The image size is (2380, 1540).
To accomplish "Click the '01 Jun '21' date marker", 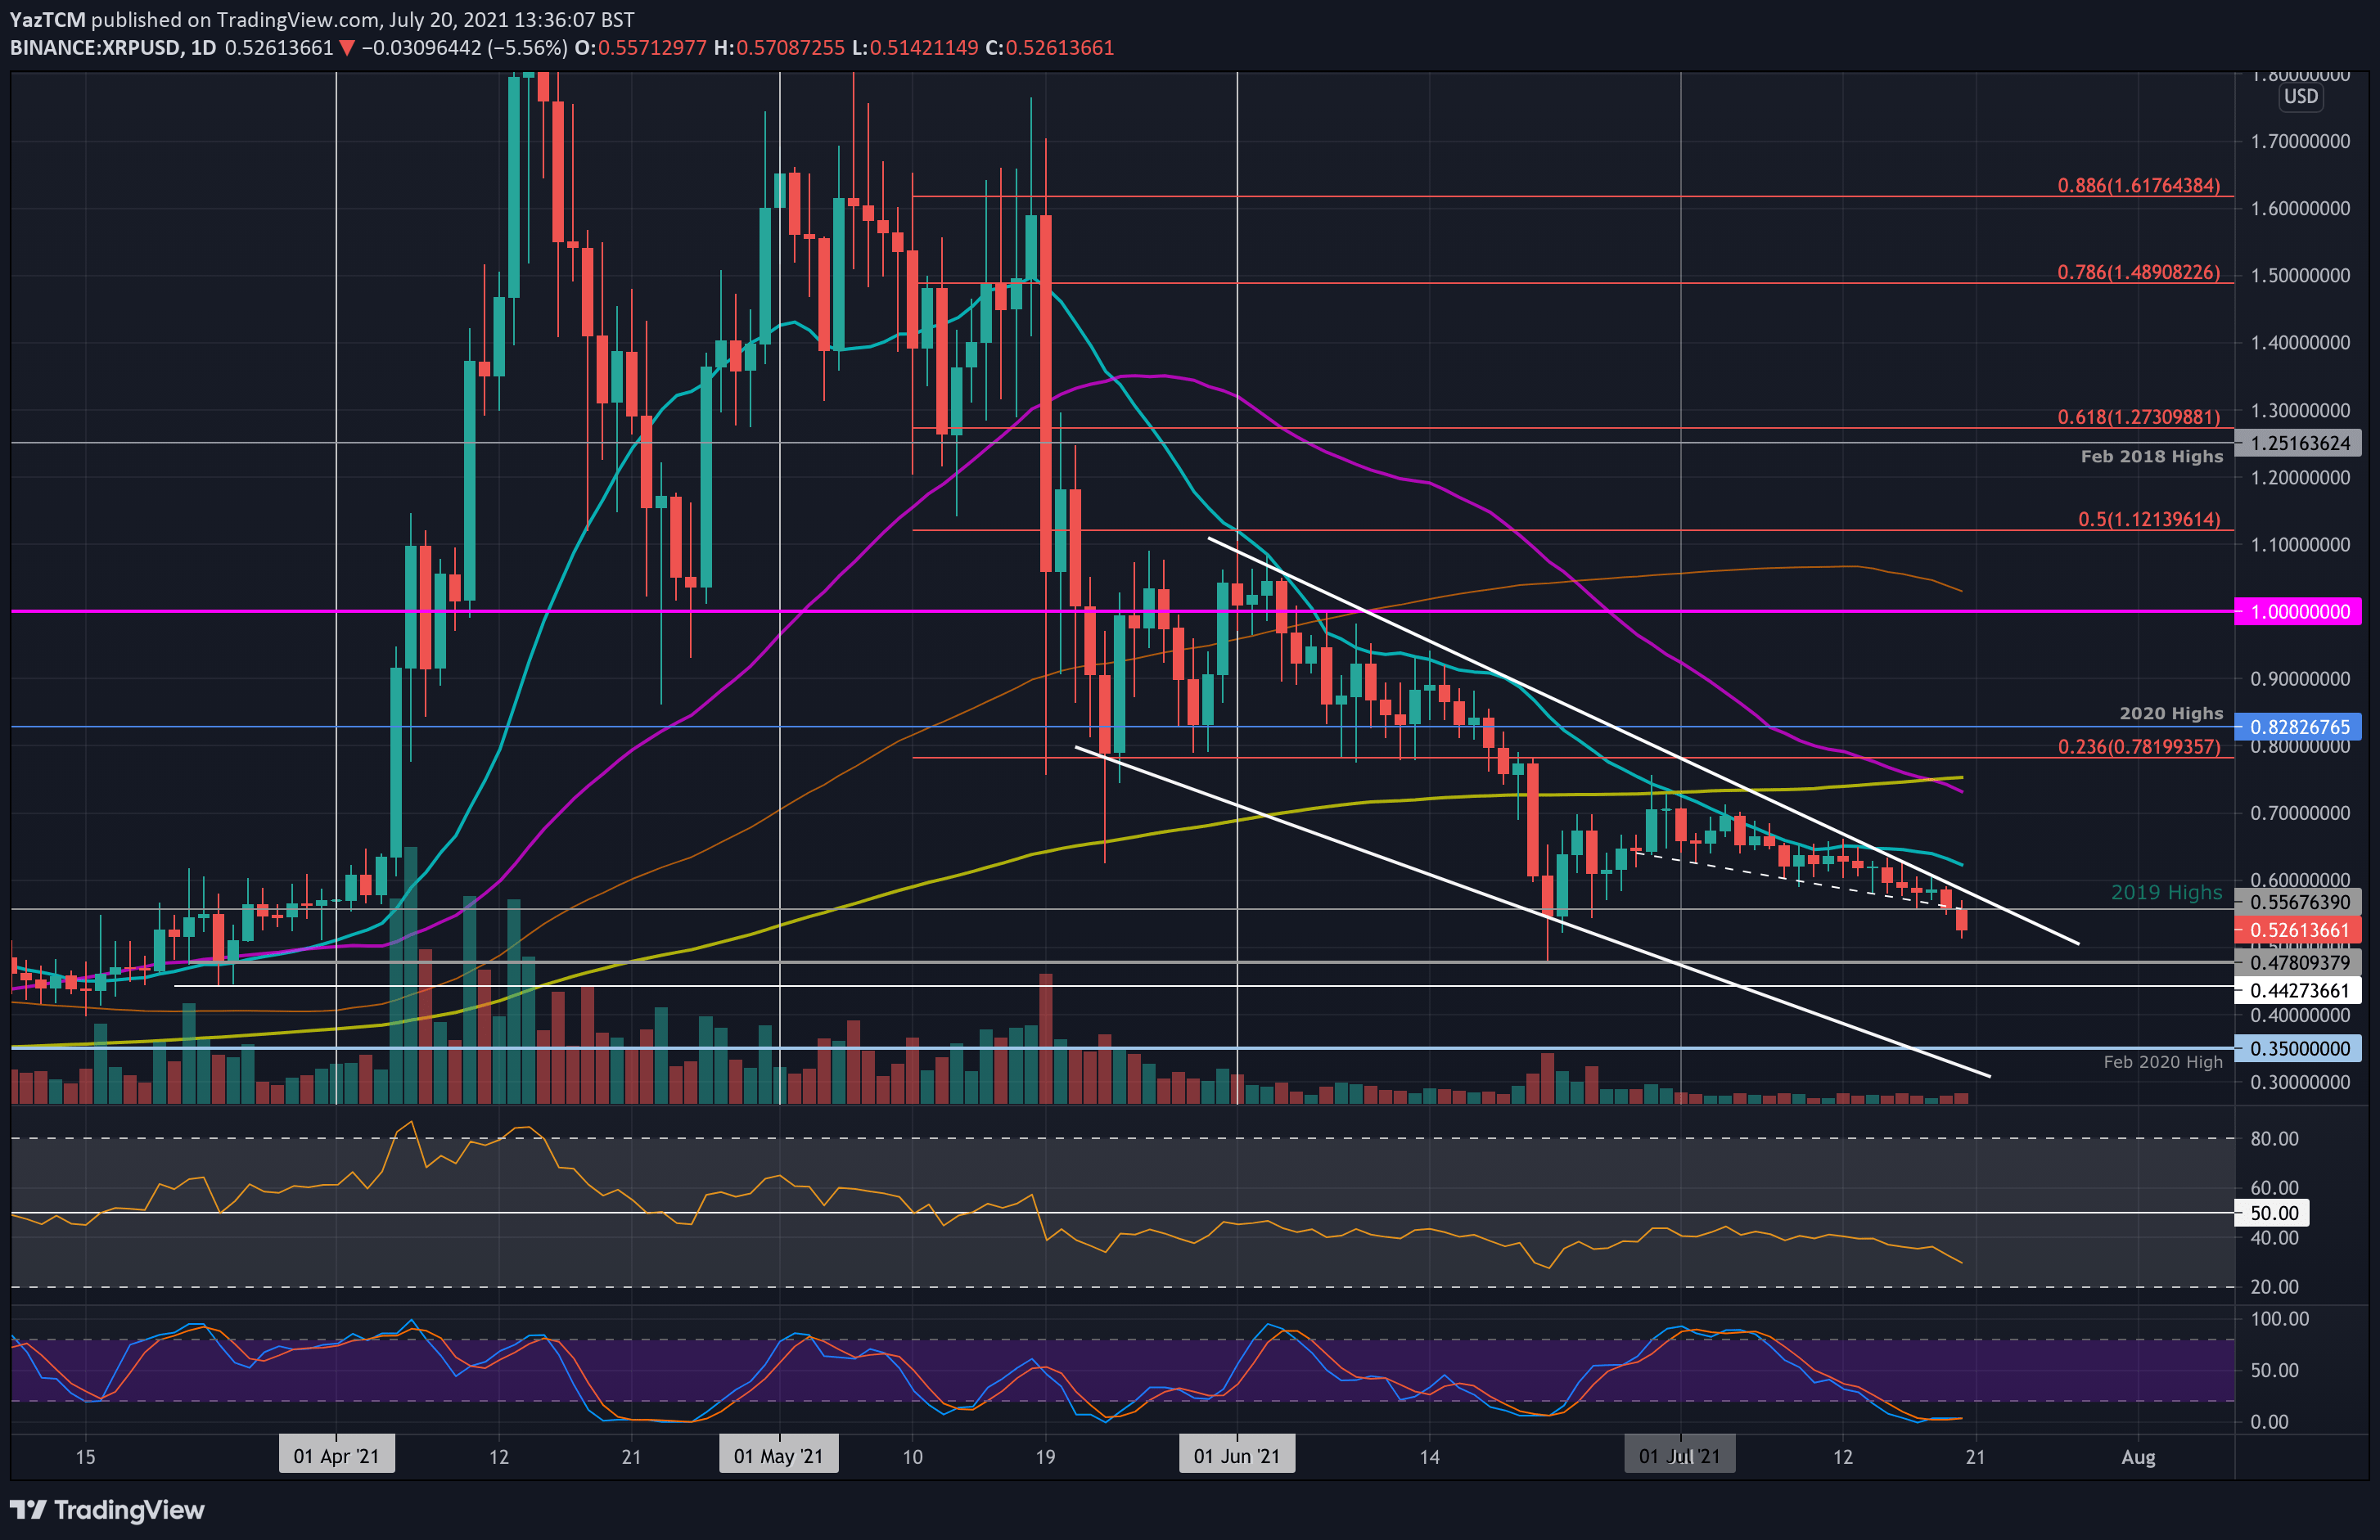I will click(x=1236, y=1455).
